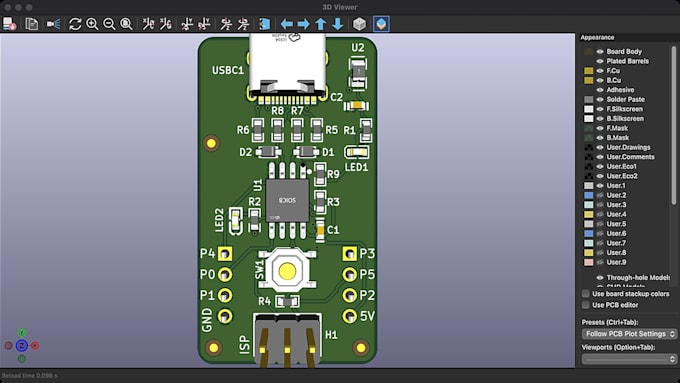Move board left with blue arrow
680x383 pixels.
click(x=287, y=24)
